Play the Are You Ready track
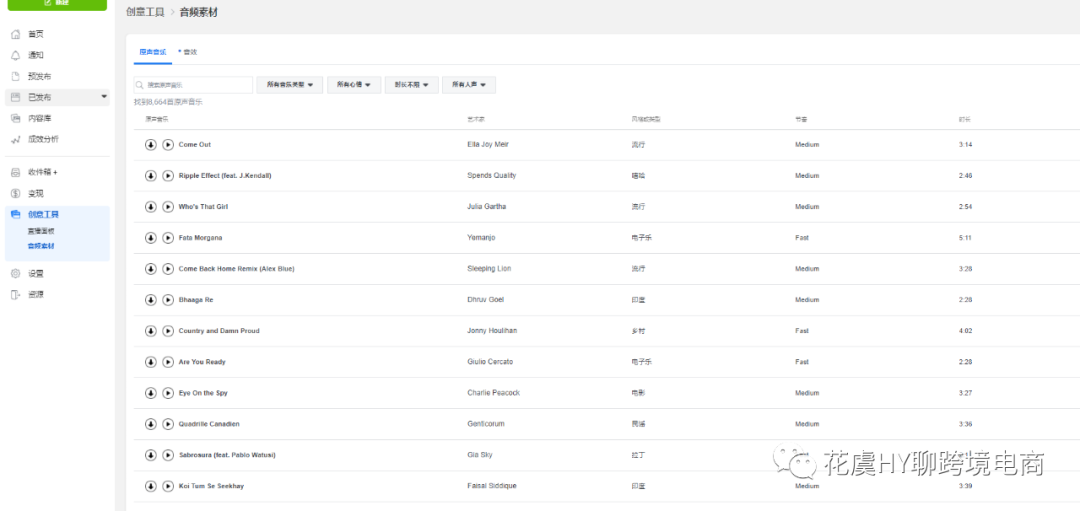This screenshot has width=1080, height=511. 168,362
